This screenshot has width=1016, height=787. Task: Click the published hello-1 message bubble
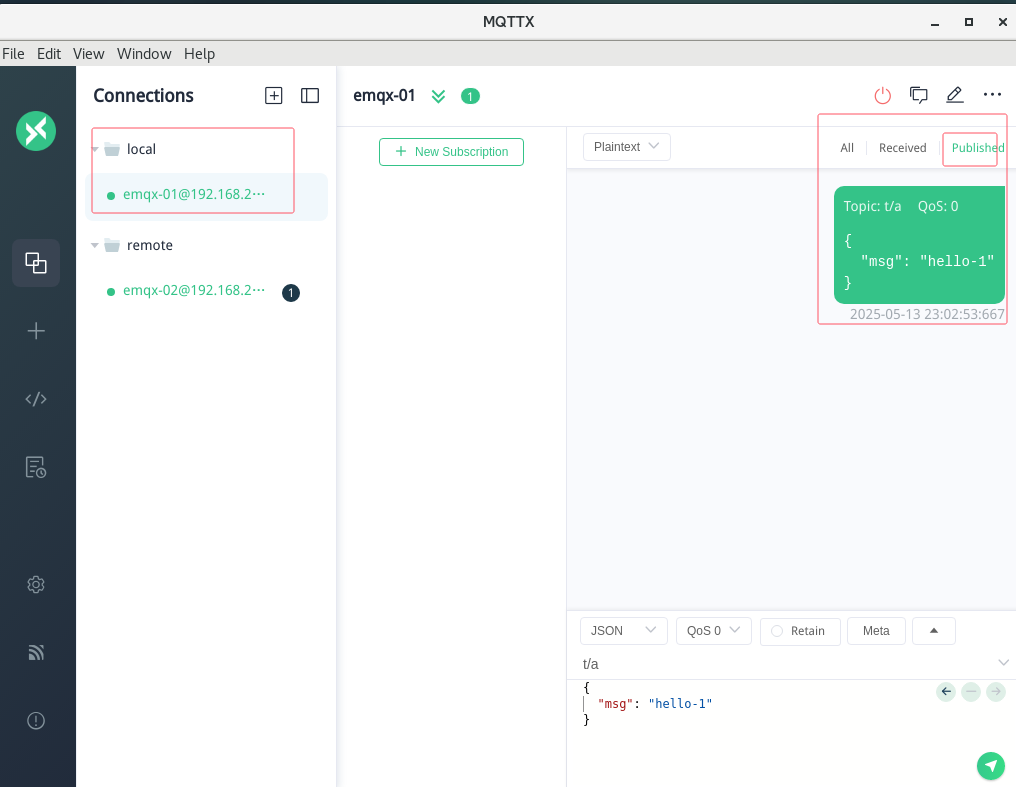919,245
